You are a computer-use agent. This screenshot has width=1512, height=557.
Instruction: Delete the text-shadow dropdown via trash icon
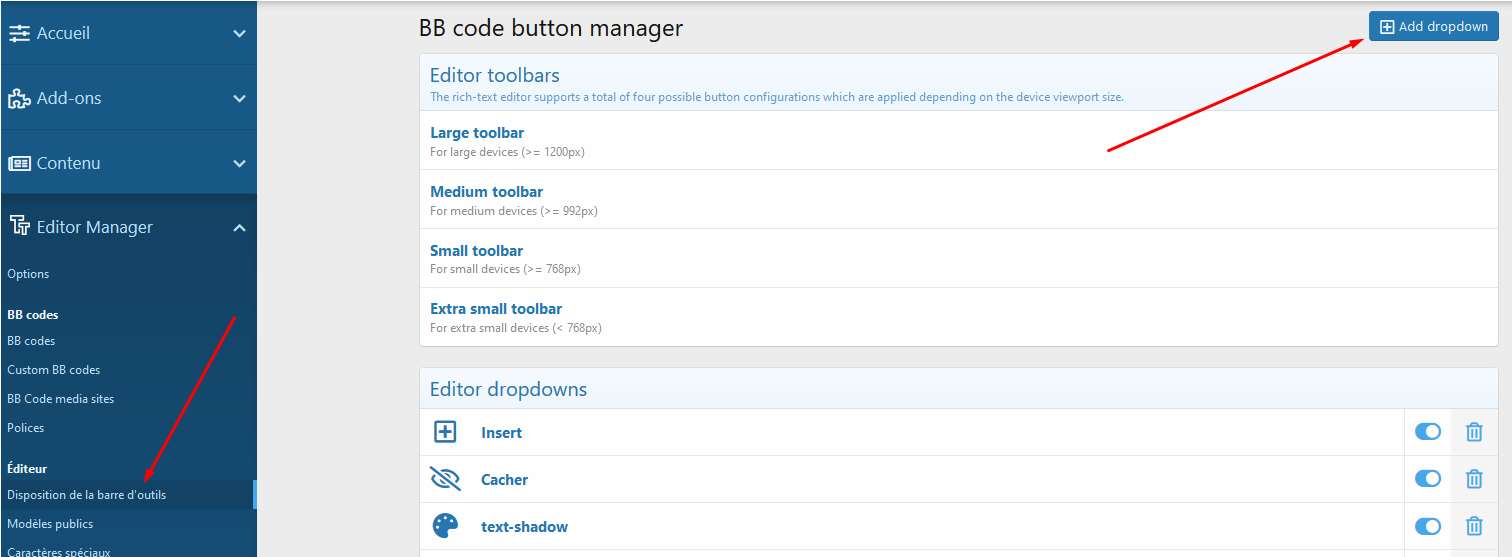click(1474, 526)
